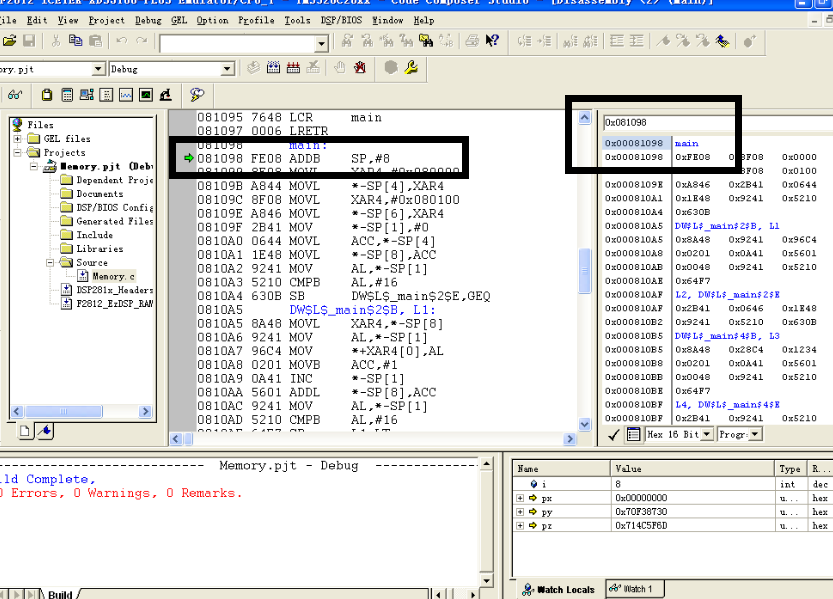The width and height of the screenshot is (833, 599).
Task: Click the Value column header in watch
Action: click(x=692, y=469)
